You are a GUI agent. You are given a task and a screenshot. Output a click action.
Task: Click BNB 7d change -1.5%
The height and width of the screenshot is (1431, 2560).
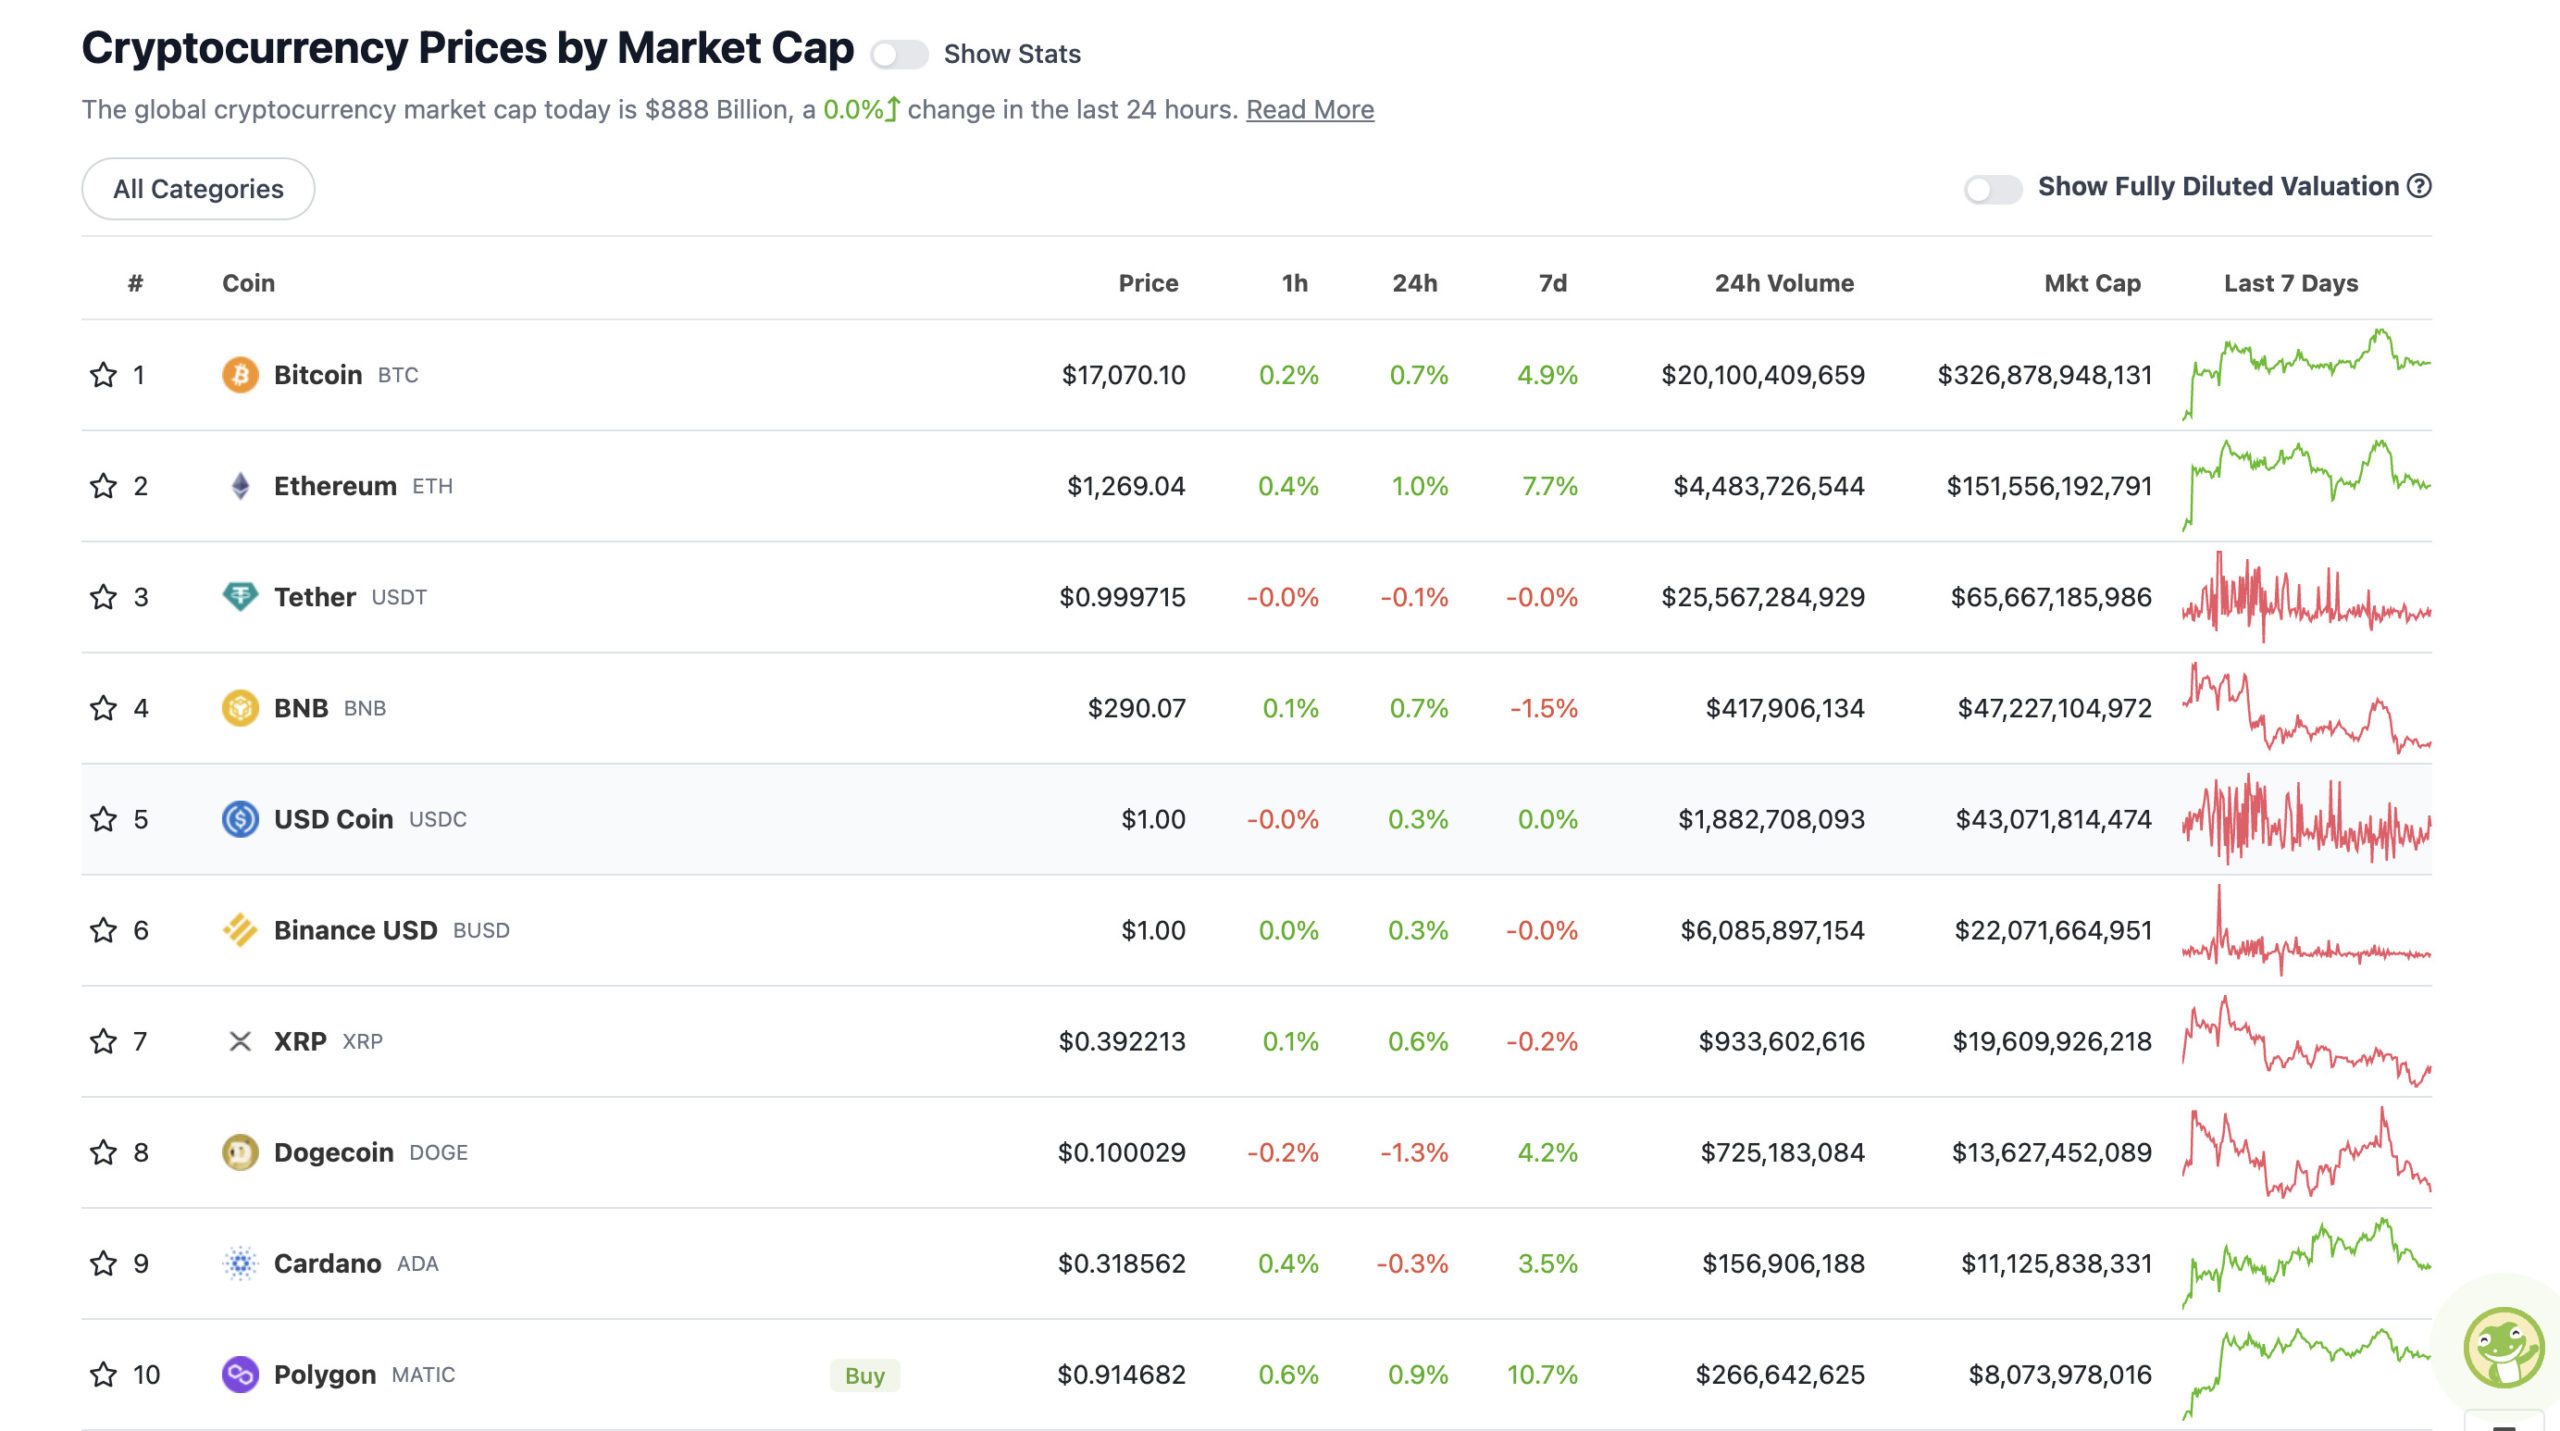click(1543, 708)
